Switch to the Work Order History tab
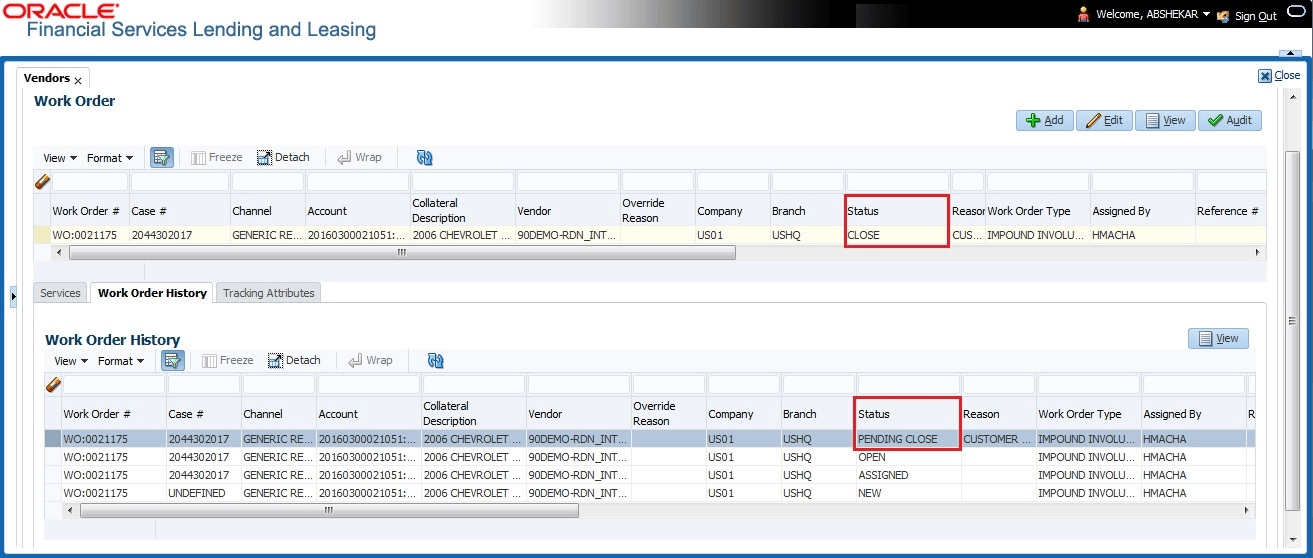The image size is (1313, 558). 152,293
